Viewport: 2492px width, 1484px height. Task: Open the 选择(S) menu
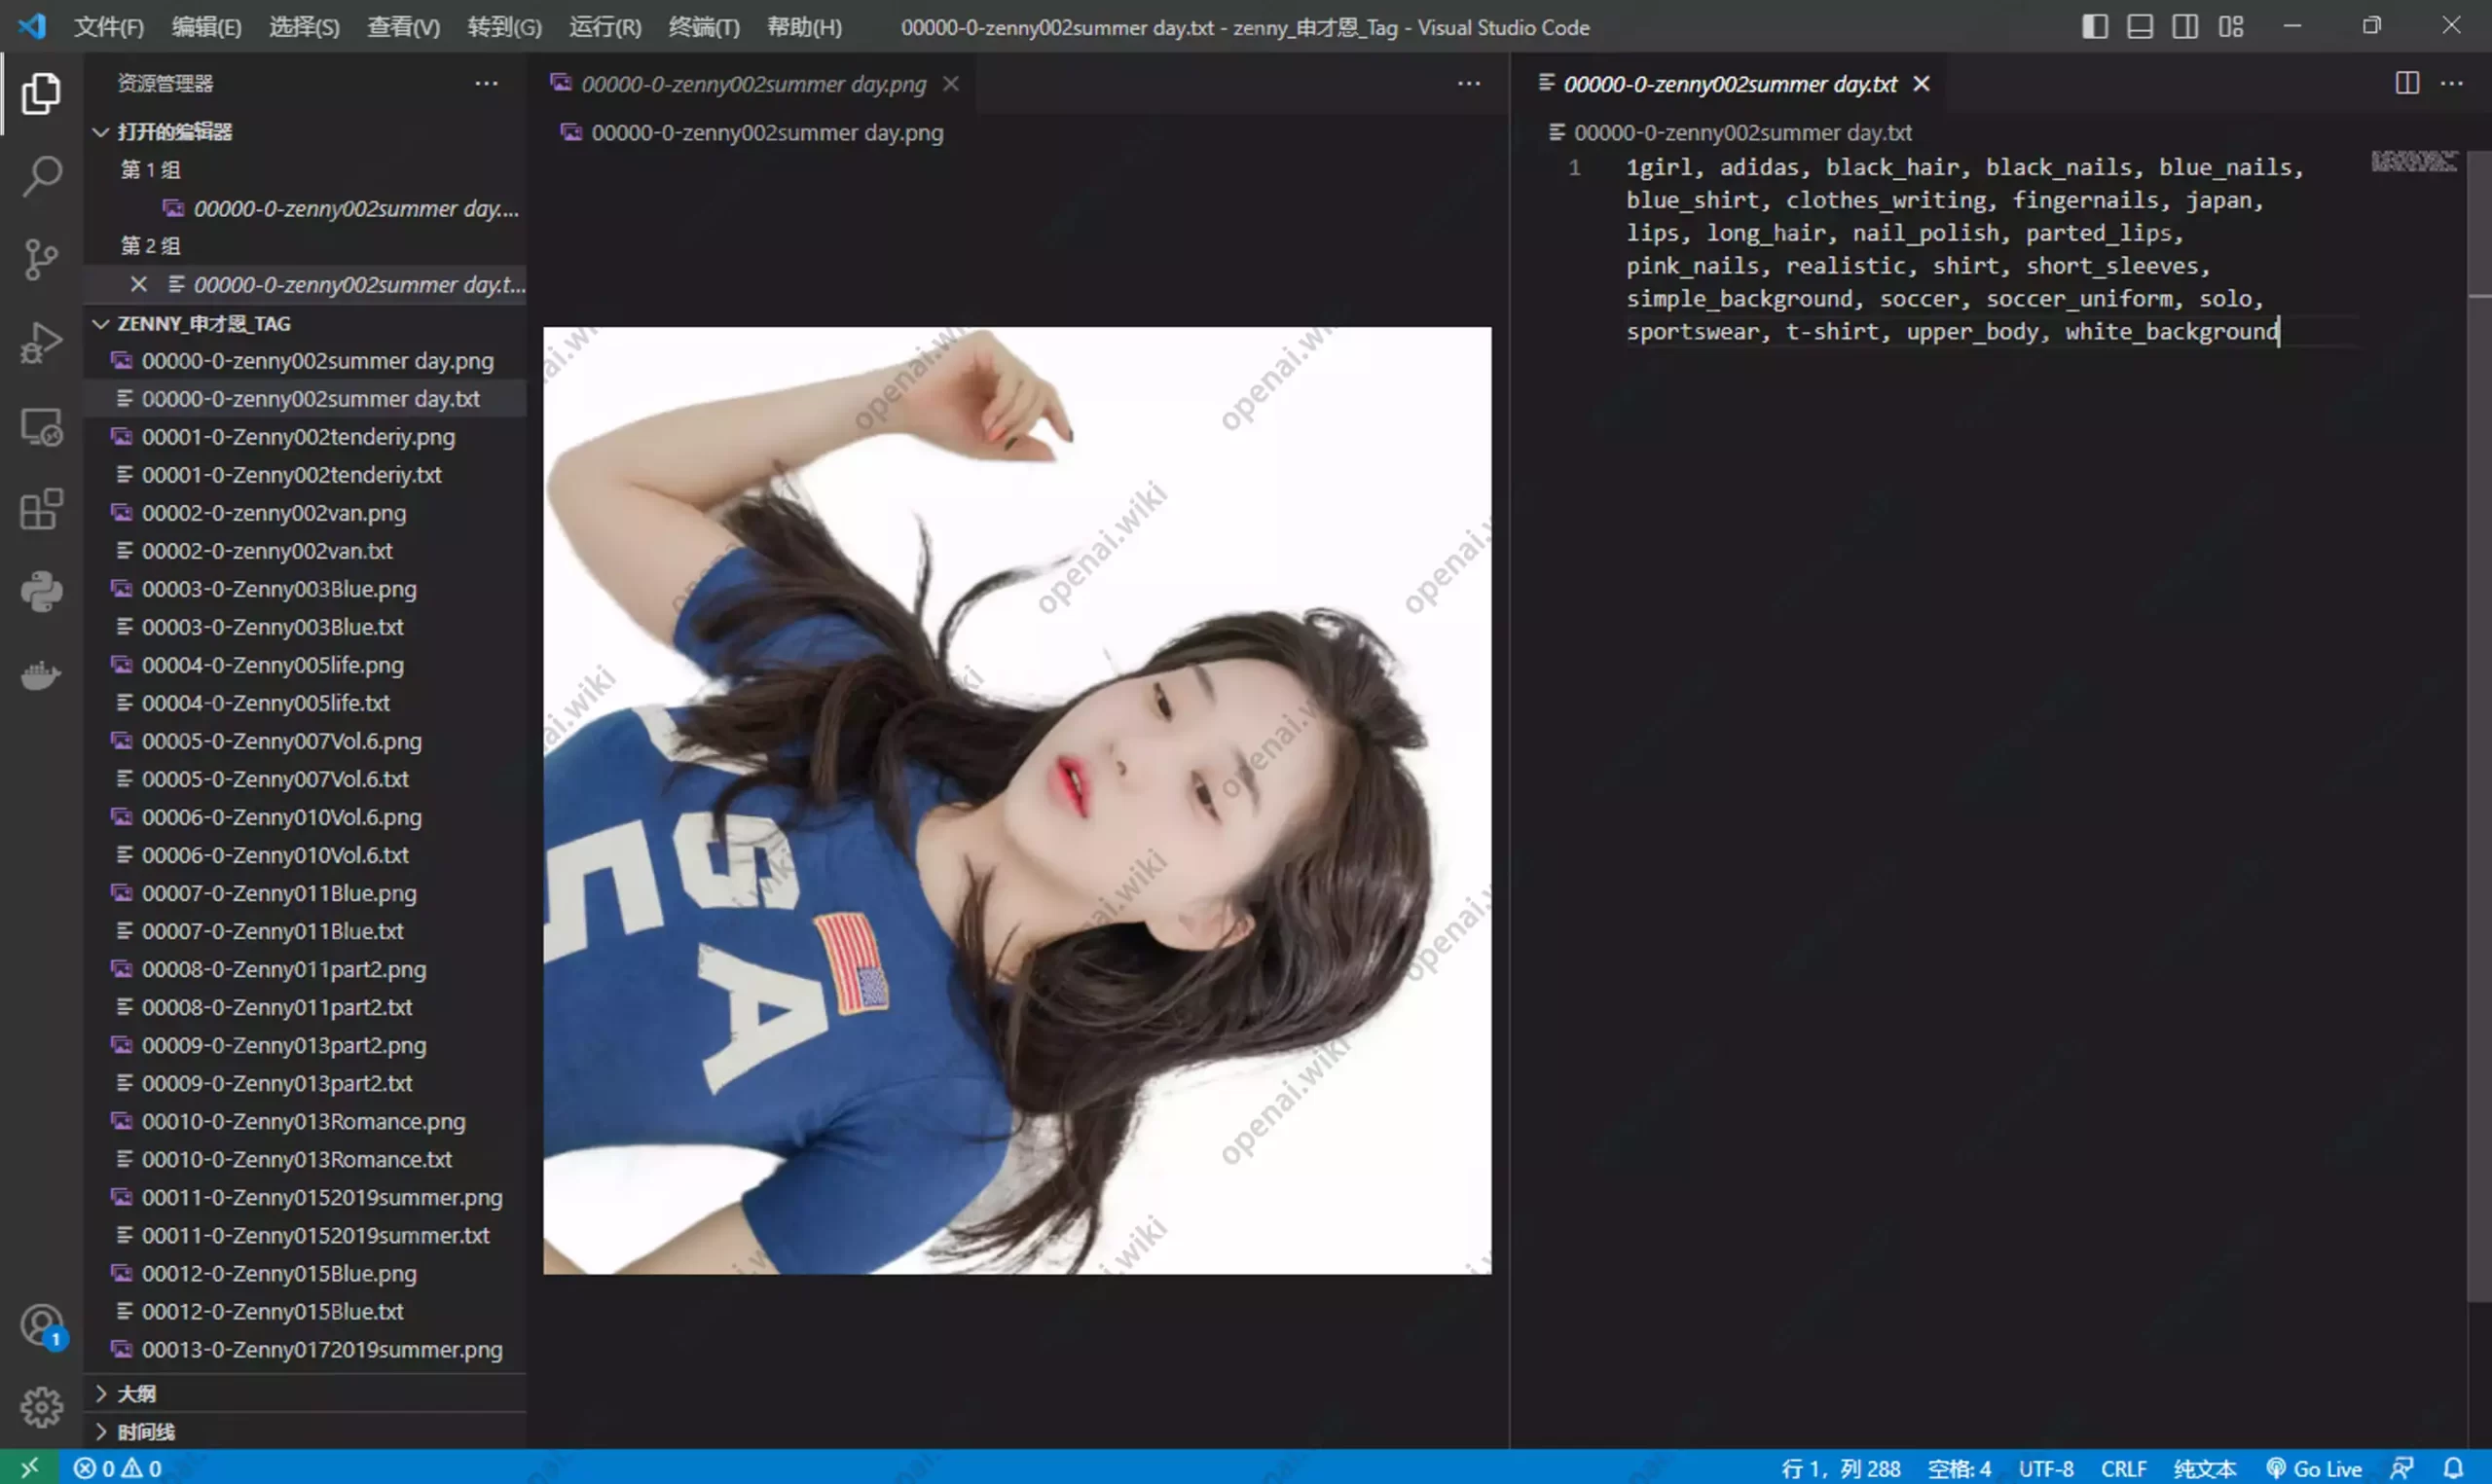(304, 27)
